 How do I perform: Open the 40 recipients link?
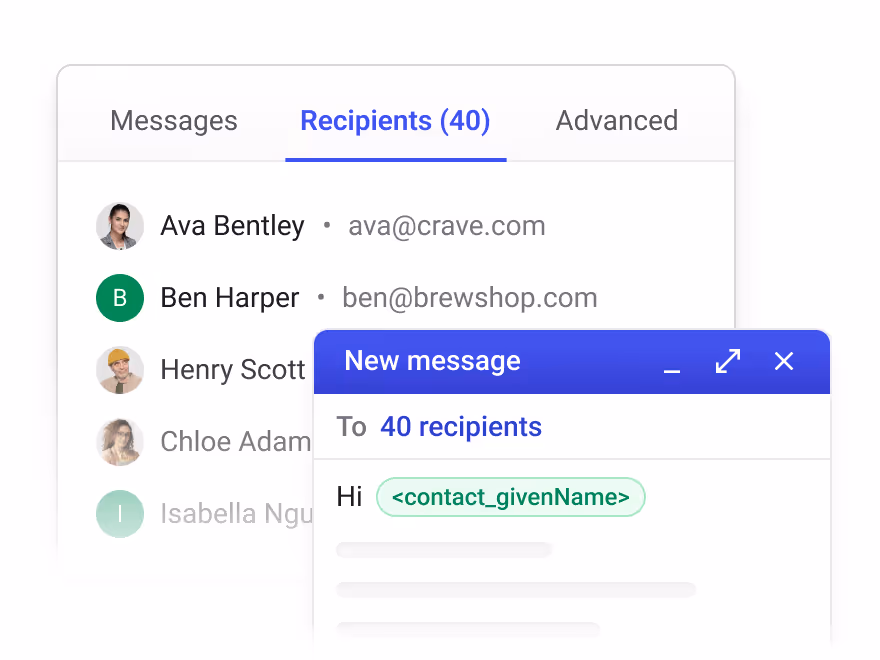(x=461, y=427)
